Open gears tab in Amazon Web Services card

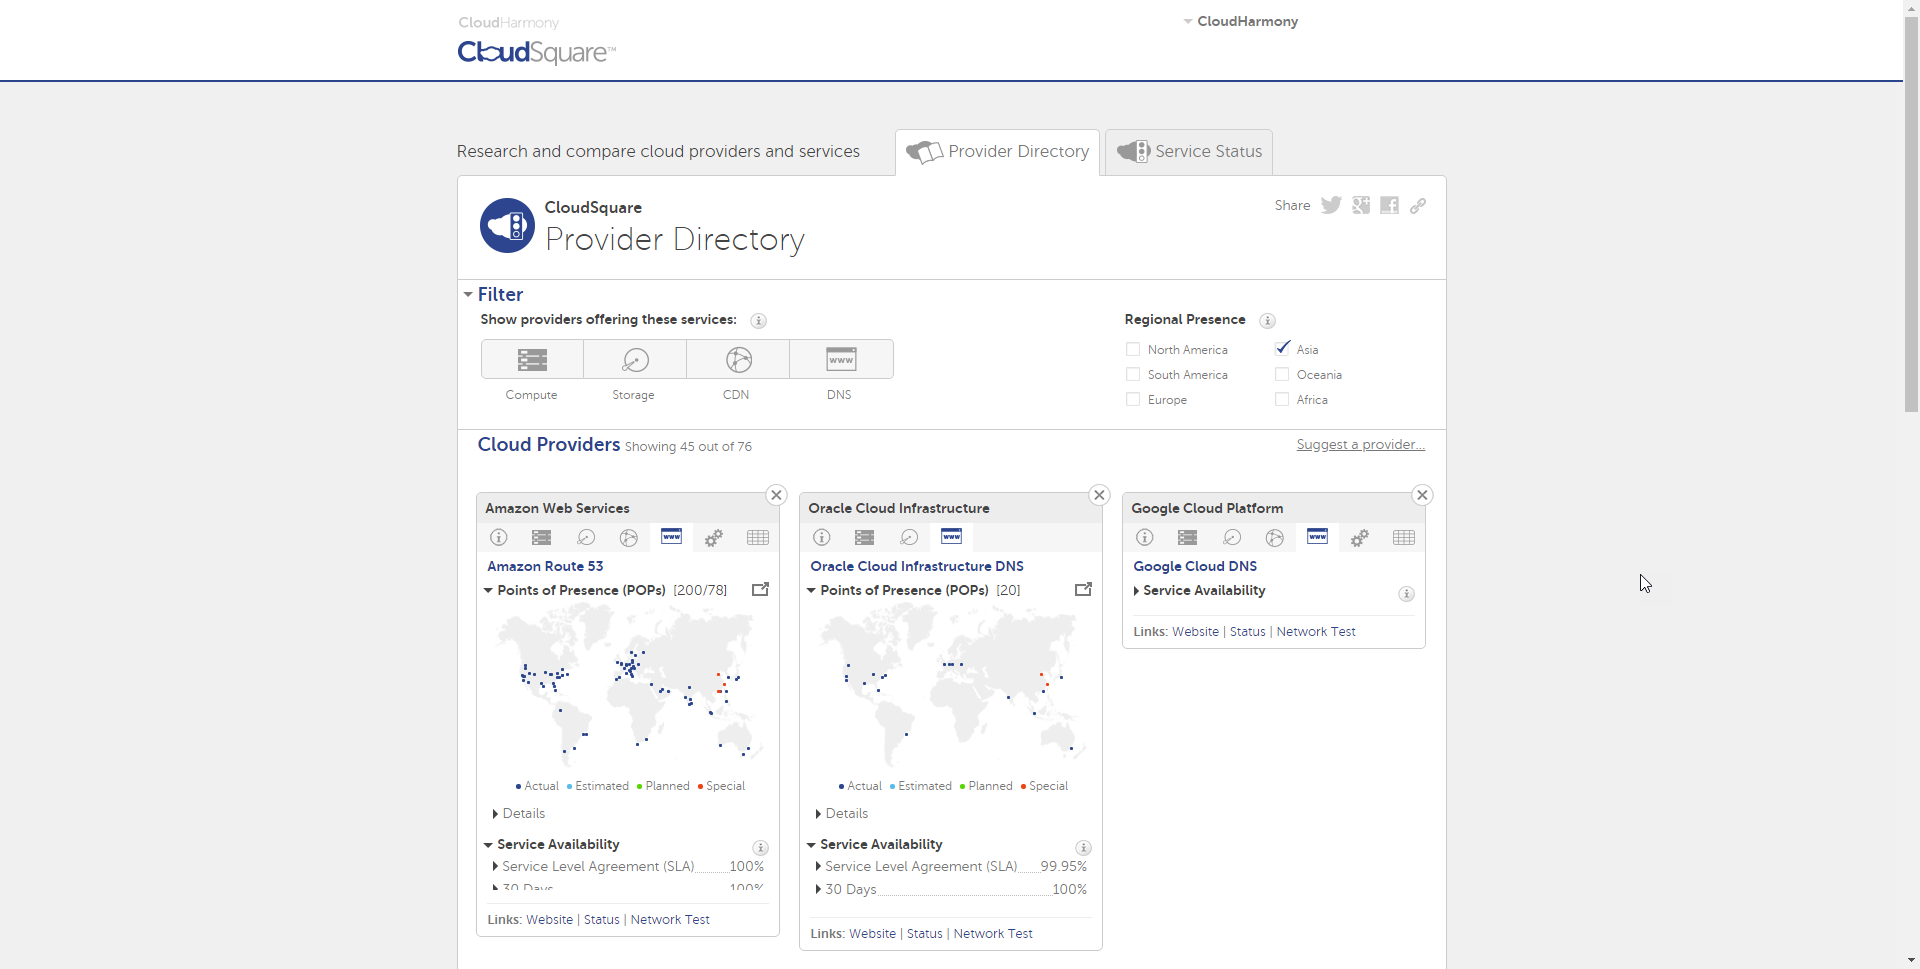(x=714, y=538)
